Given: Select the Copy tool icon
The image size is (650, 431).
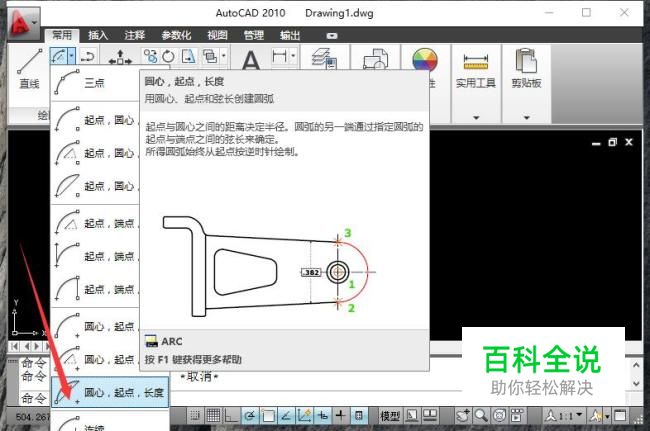Looking at the screenshot, I should (150, 56).
